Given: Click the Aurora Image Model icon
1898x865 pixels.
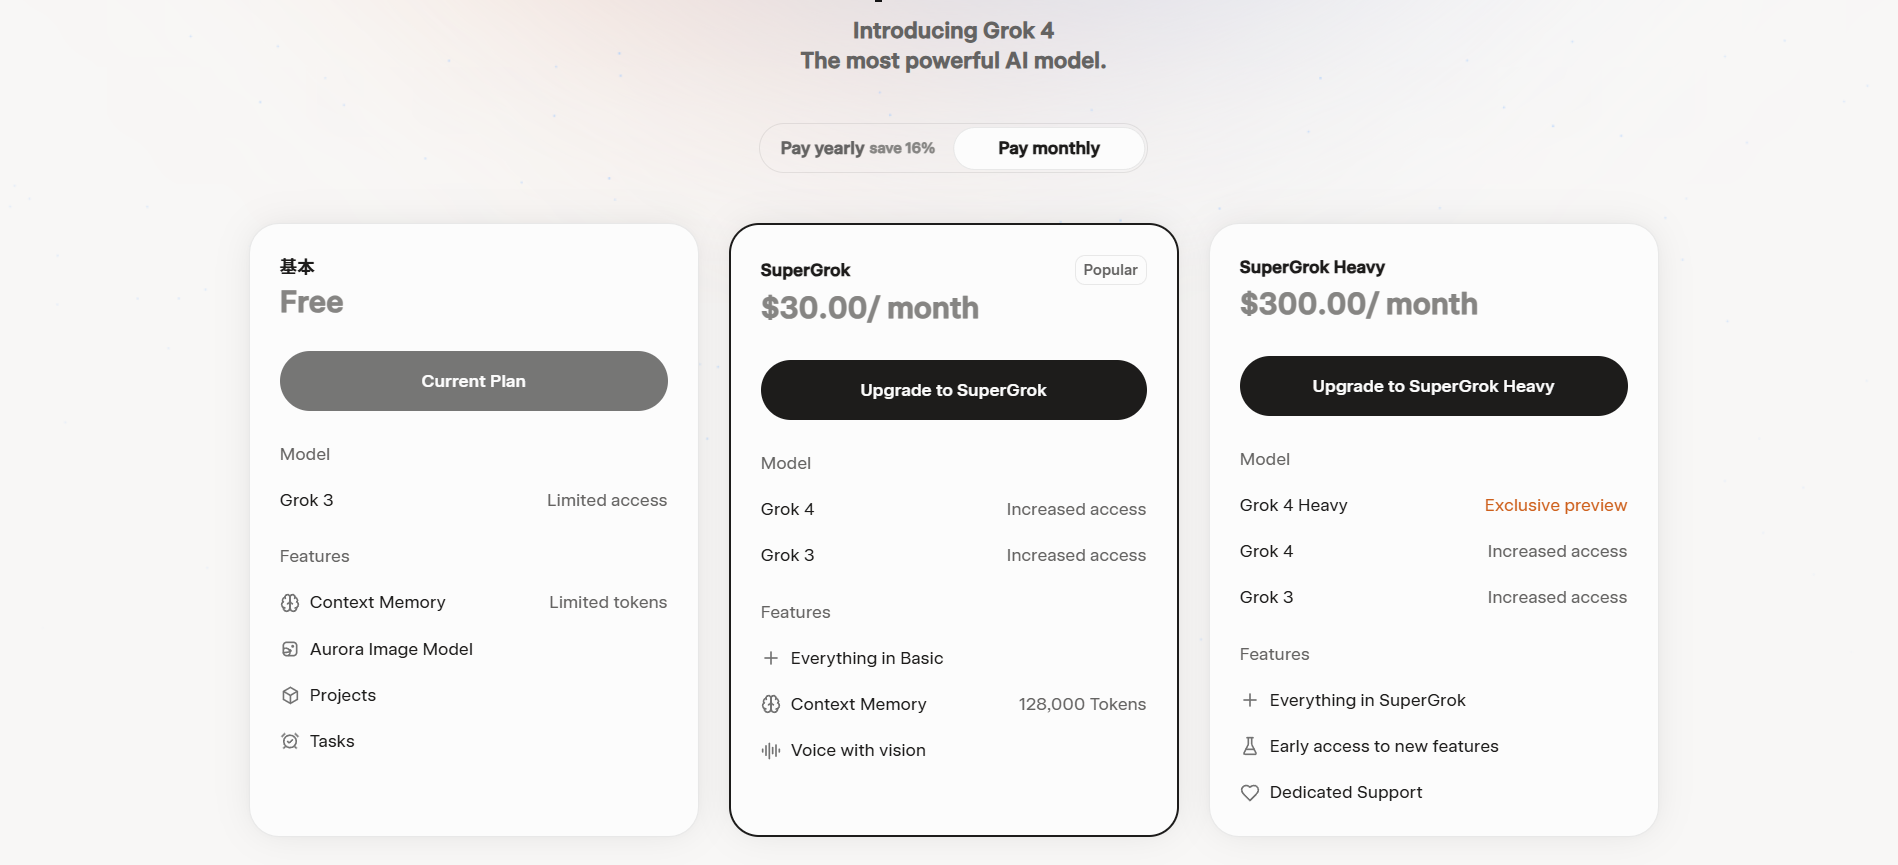Looking at the screenshot, I should point(290,649).
